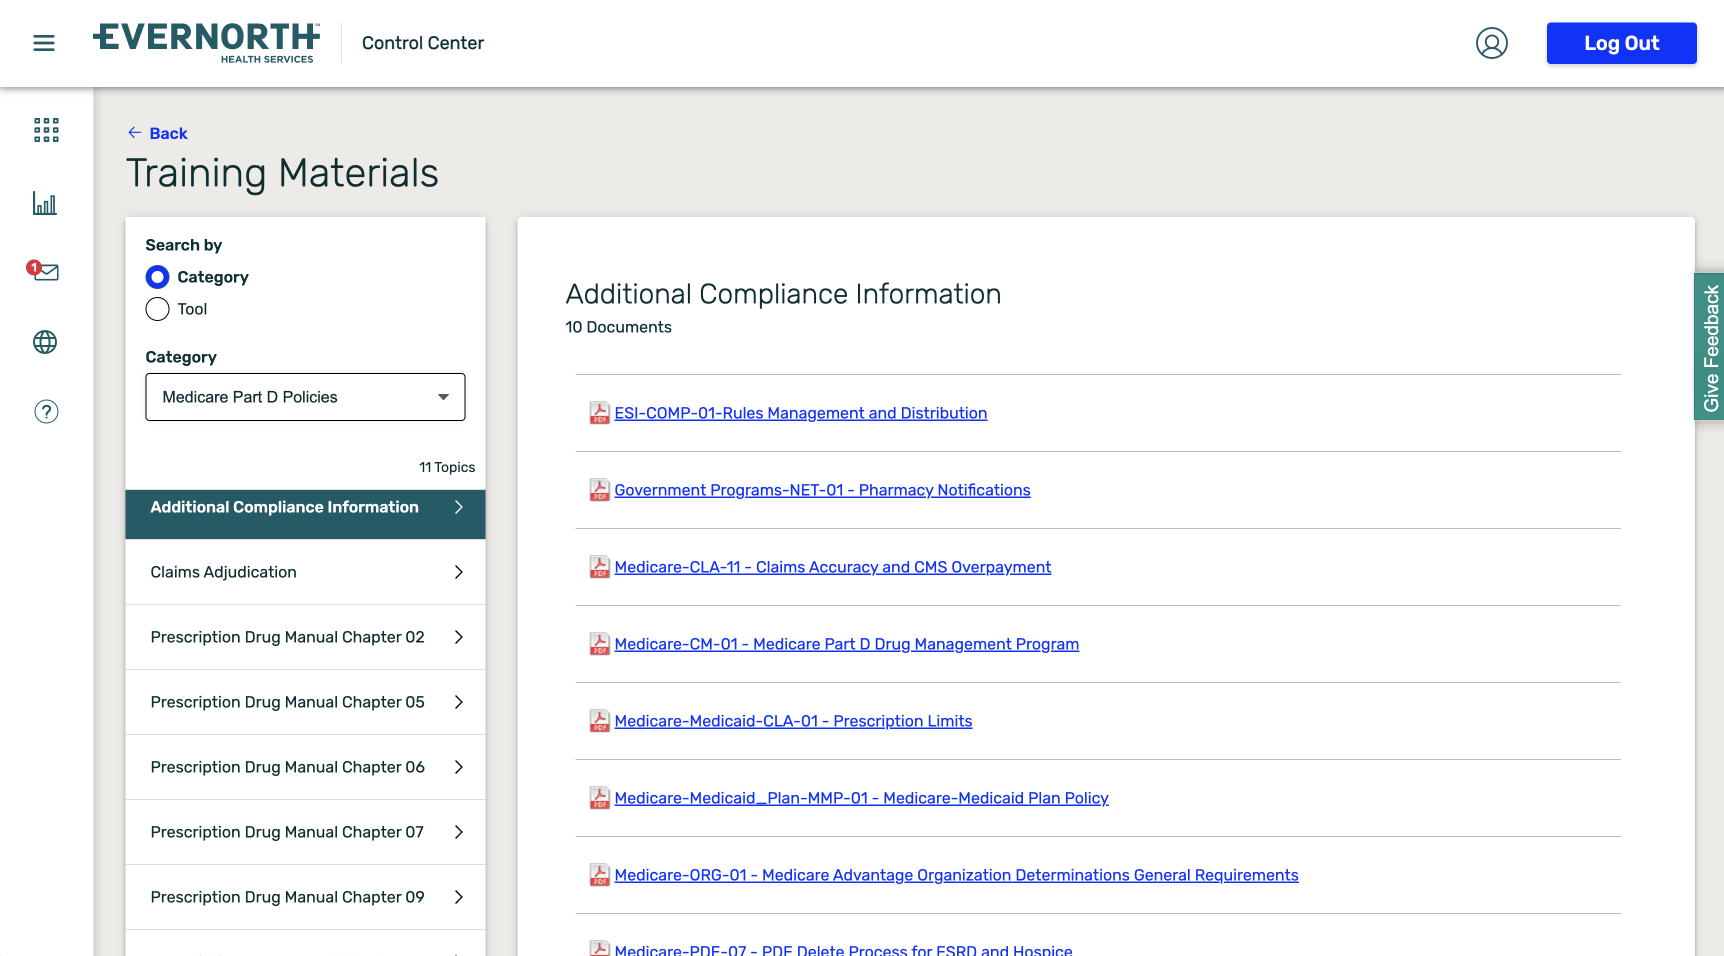
Task: Open the user profile icon
Action: pyautogui.click(x=1491, y=43)
